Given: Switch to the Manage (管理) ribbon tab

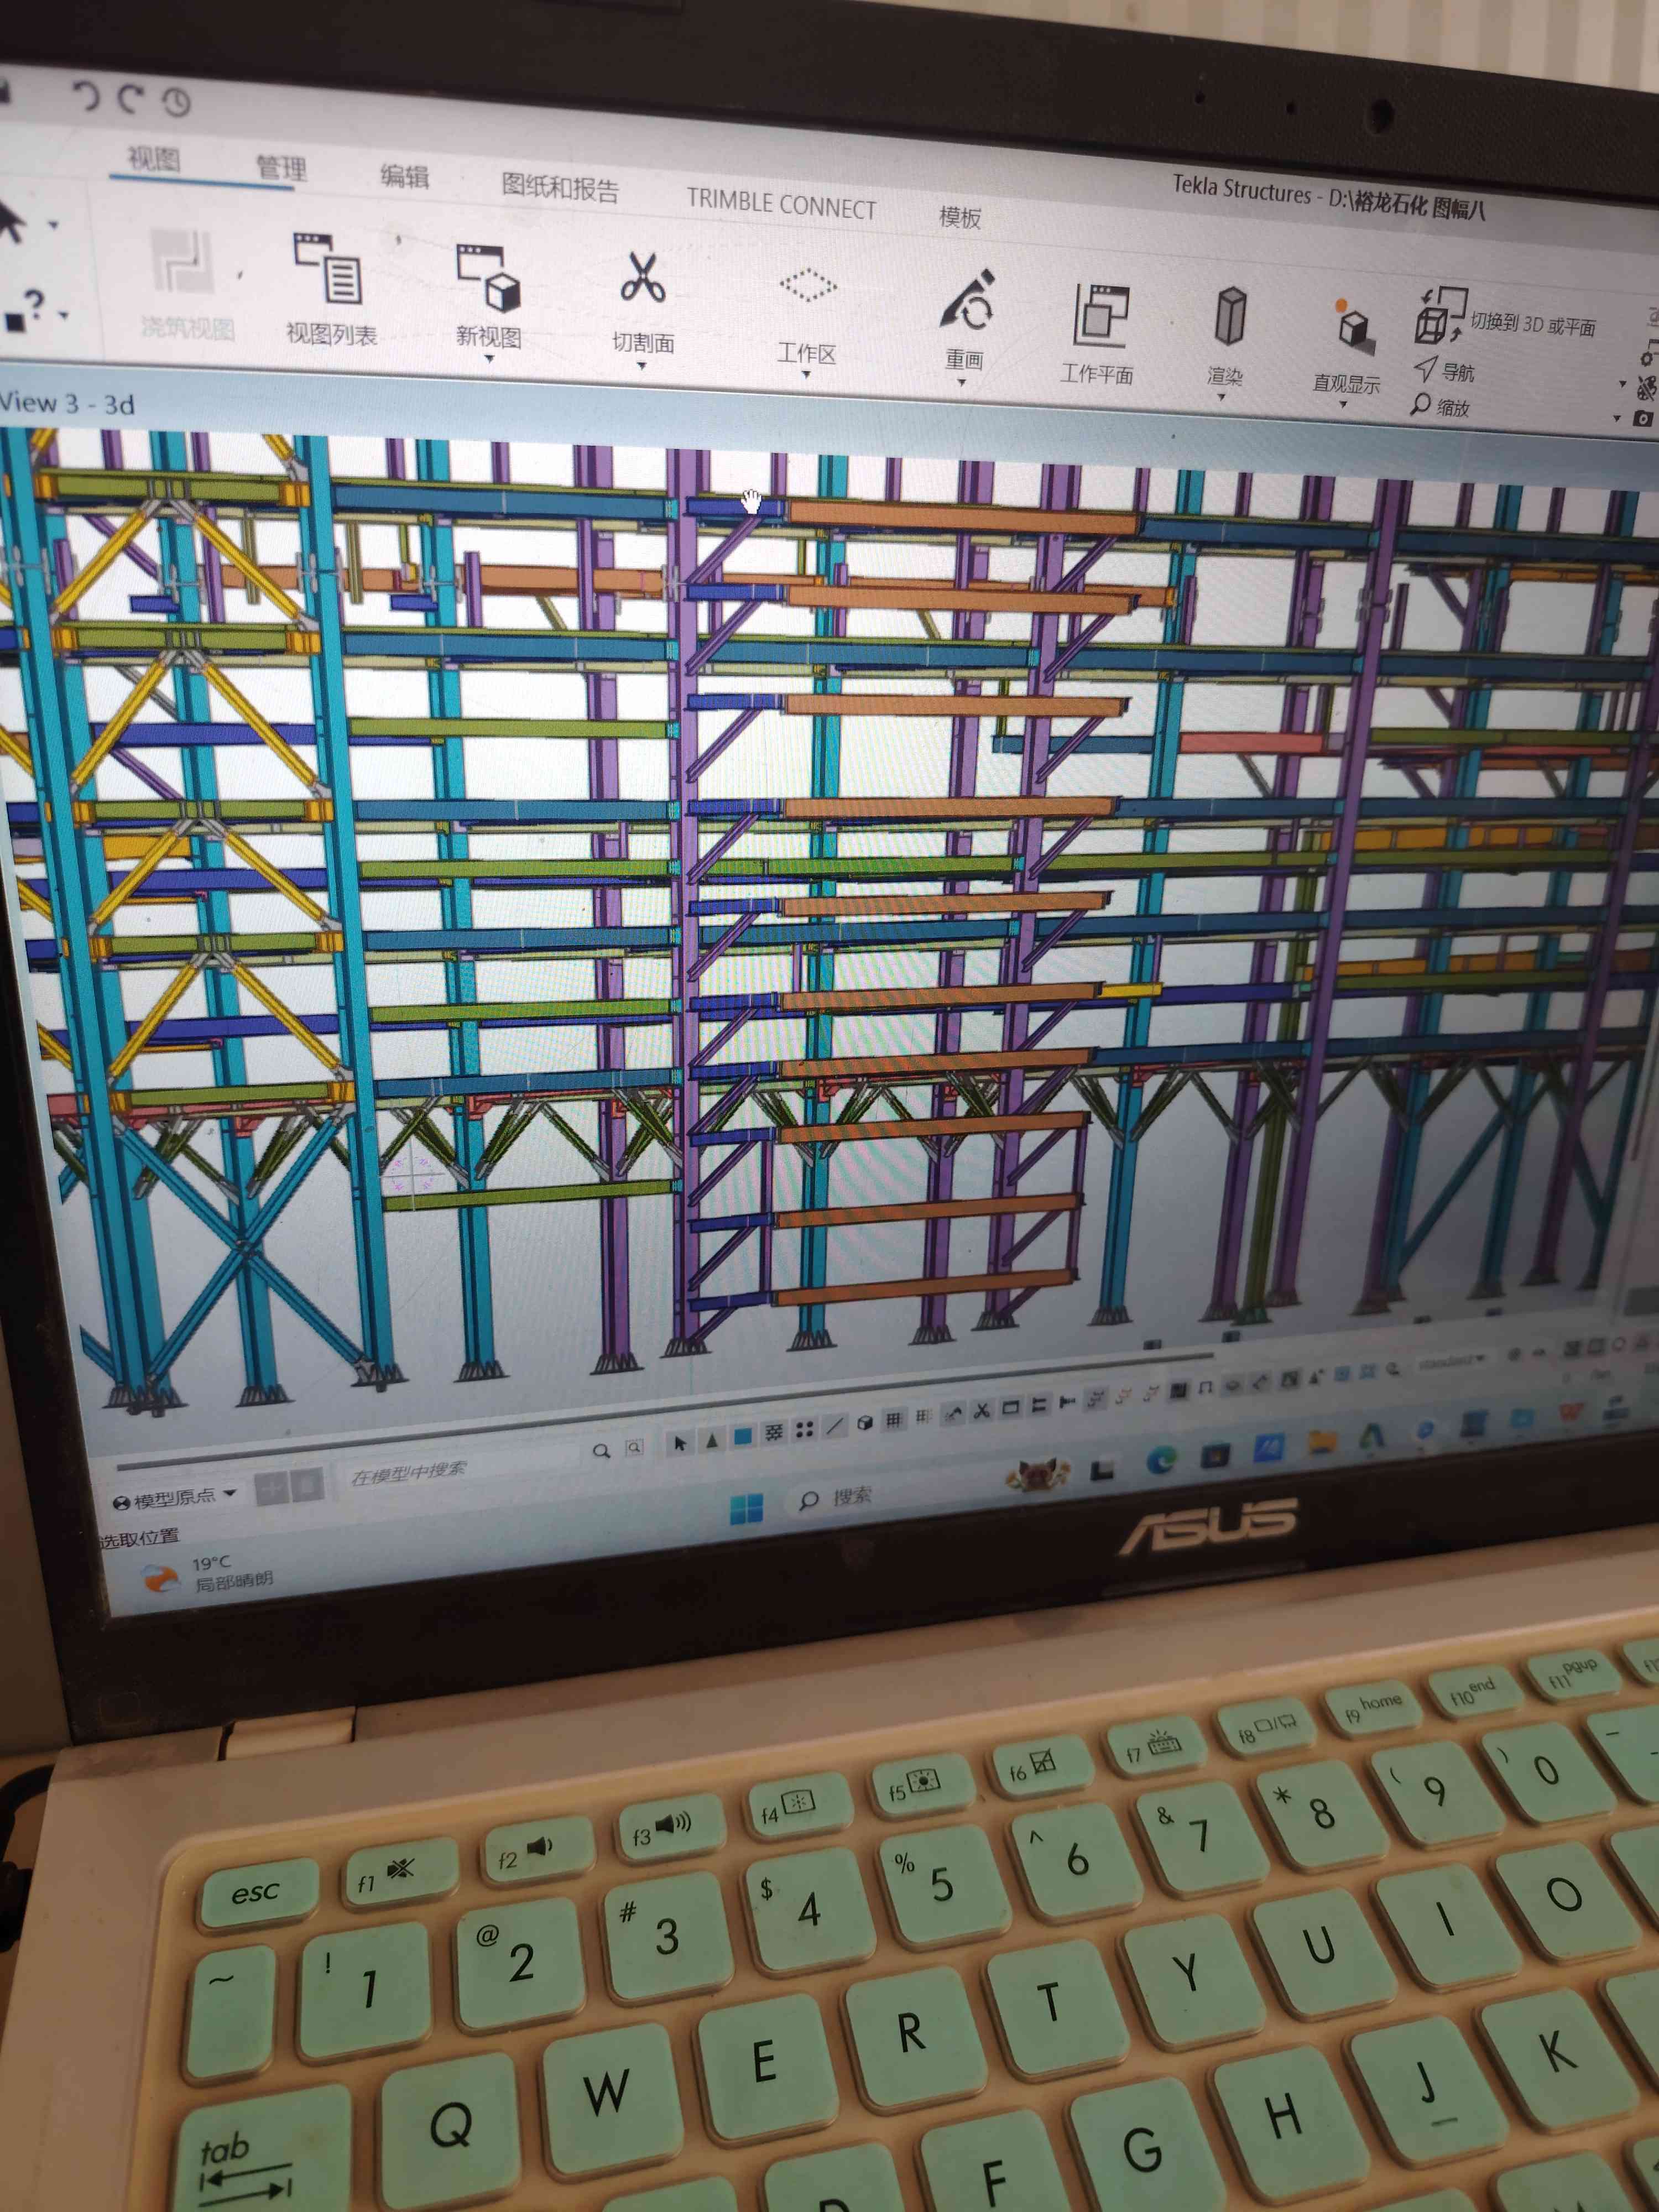Looking at the screenshot, I should click(x=281, y=167).
